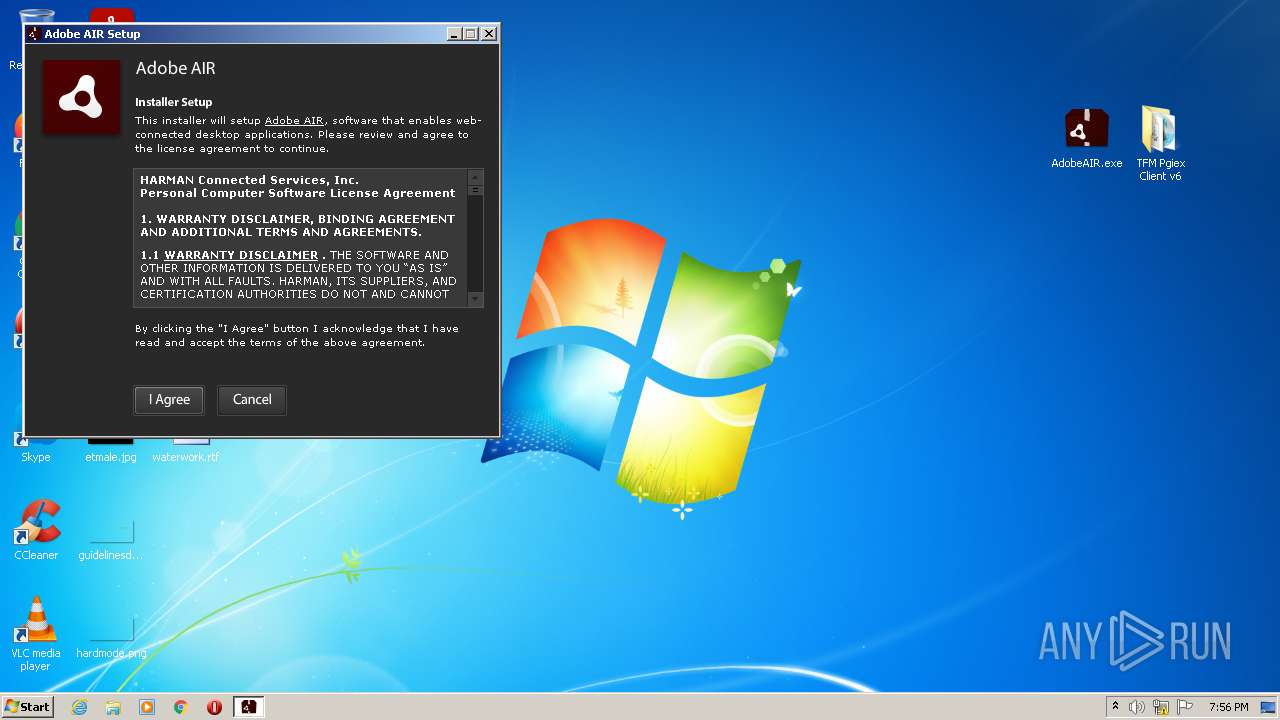
Task: Launch Internet Explorer from taskbar
Action: click(x=79, y=707)
